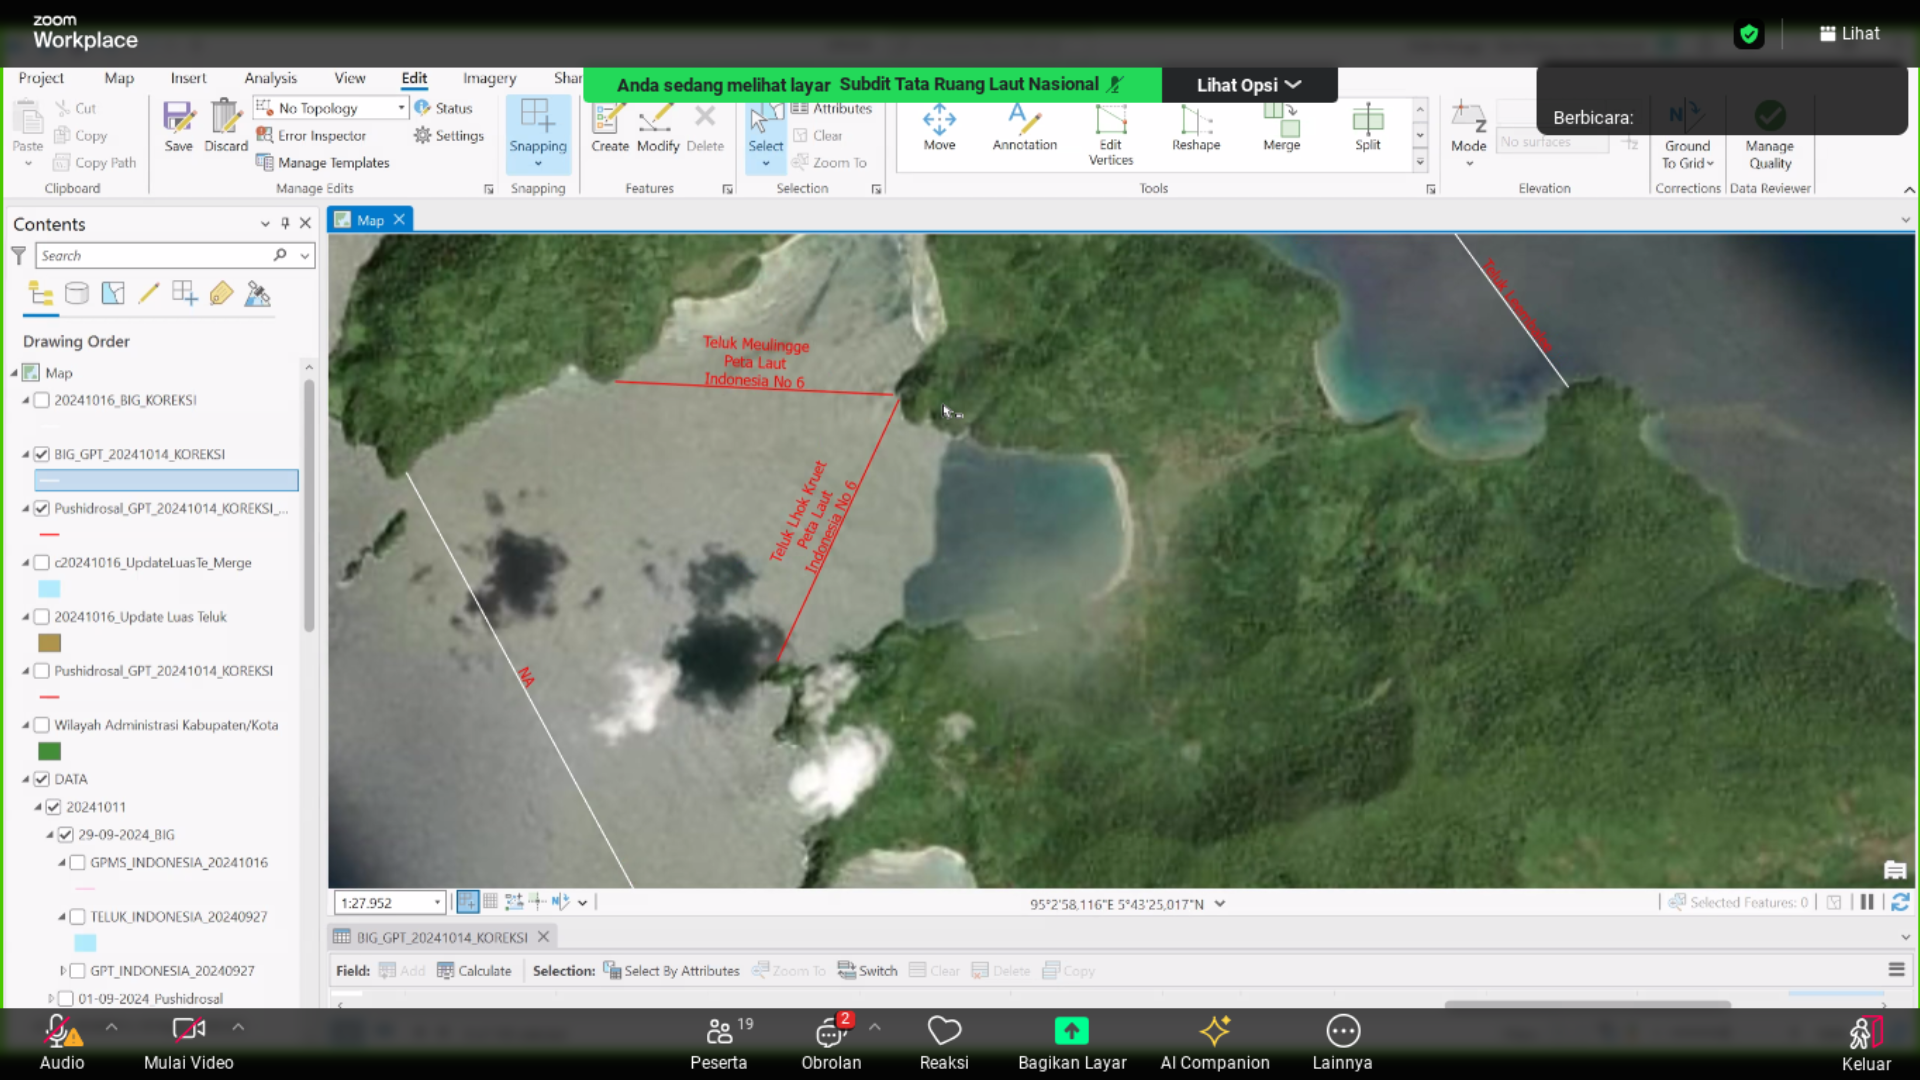This screenshot has height=1080, width=1920.
Task: Open Obrolan chat panel
Action: coord(831,1043)
